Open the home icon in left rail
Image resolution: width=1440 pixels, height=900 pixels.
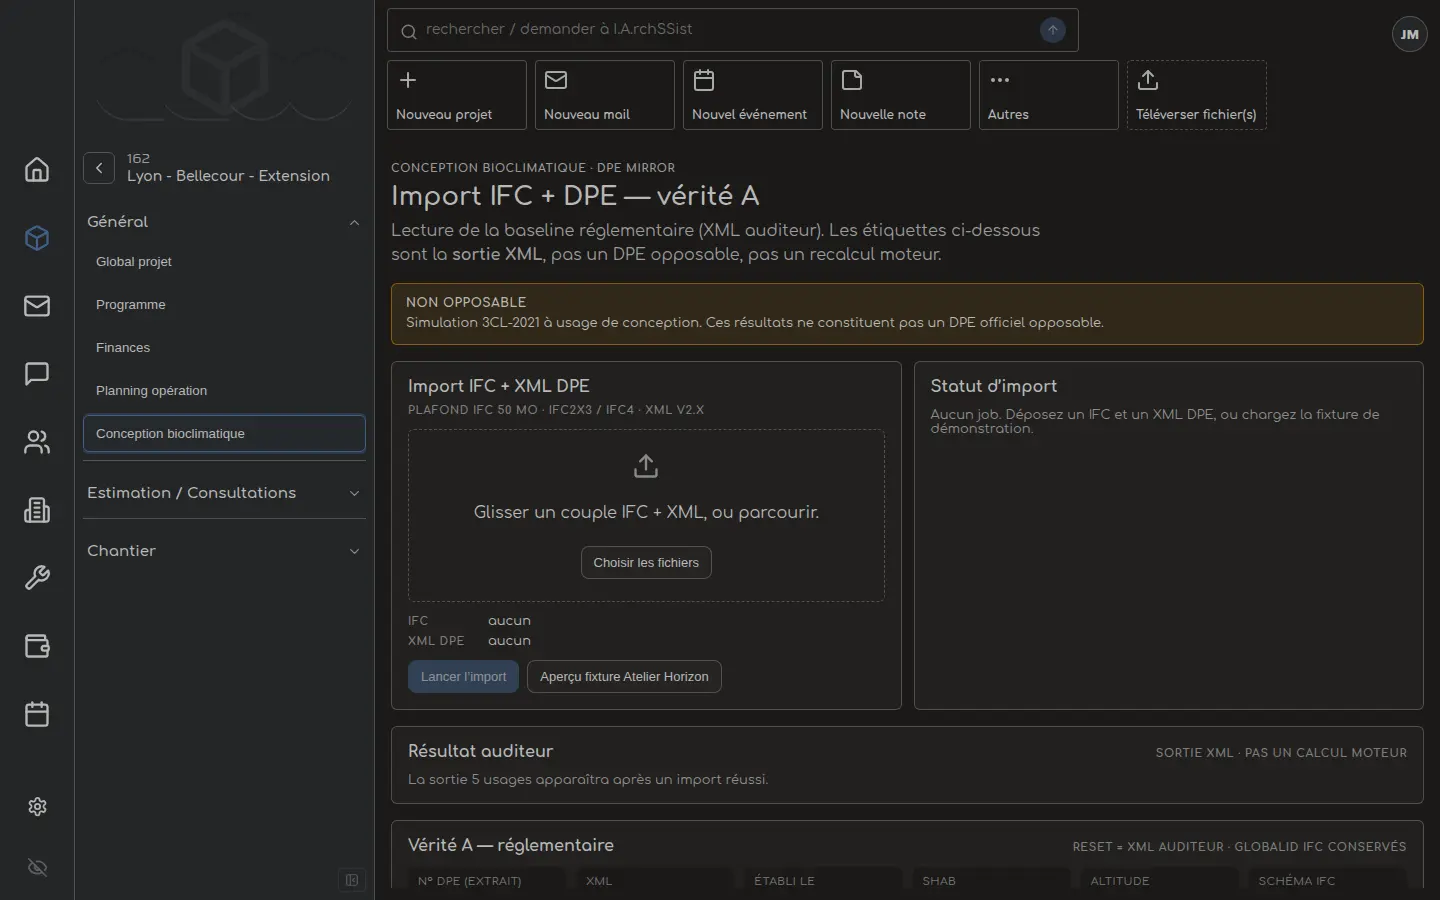click(37, 170)
